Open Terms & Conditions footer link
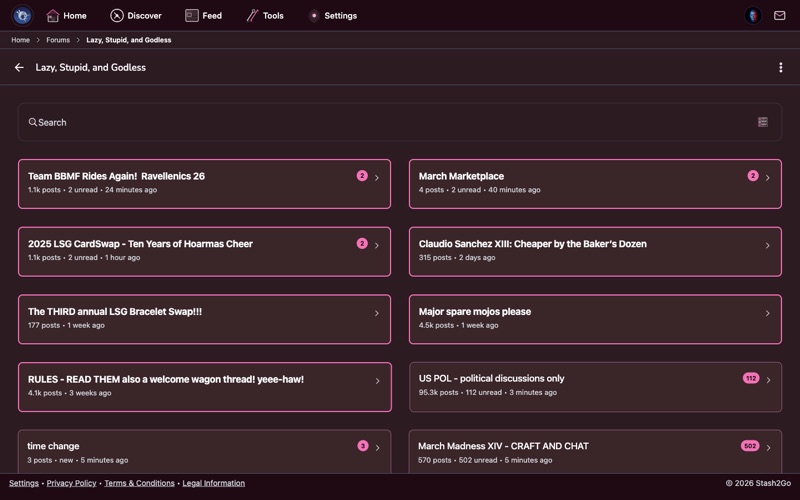 click(139, 483)
